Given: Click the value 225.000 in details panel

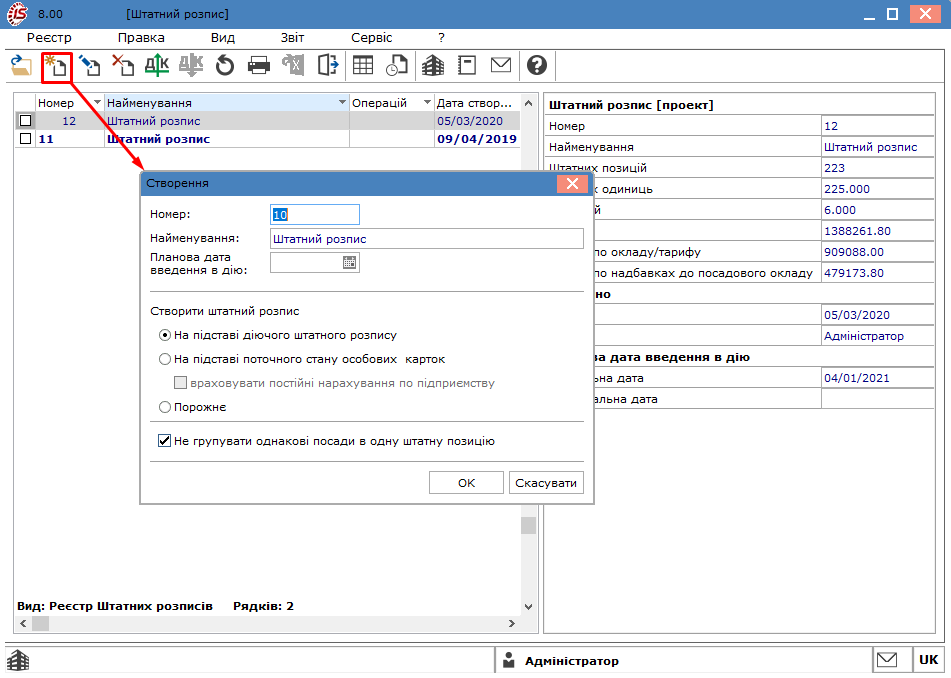Looking at the screenshot, I should click(847, 189).
